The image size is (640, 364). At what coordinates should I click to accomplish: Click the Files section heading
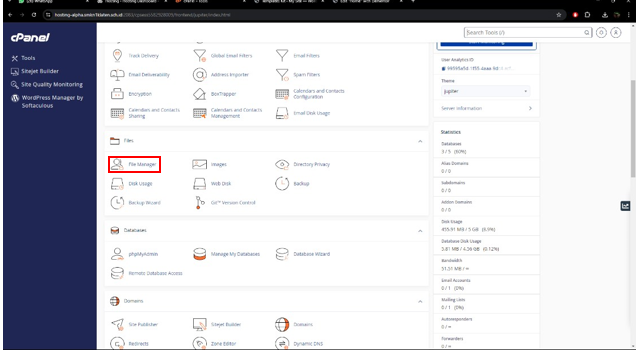click(129, 141)
